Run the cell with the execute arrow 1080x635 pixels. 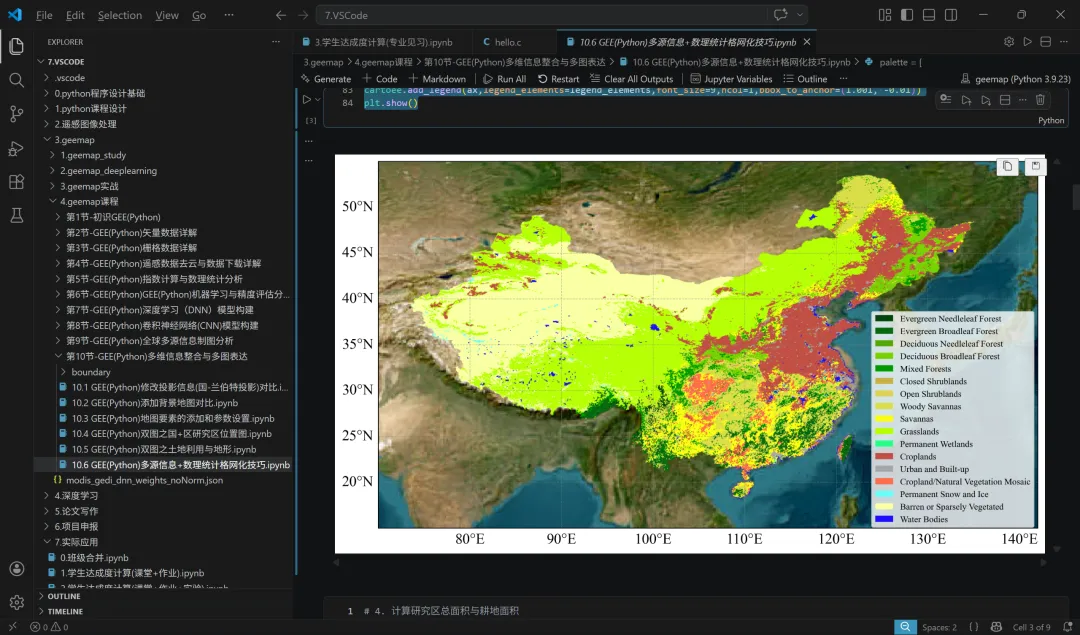pos(307,99)
